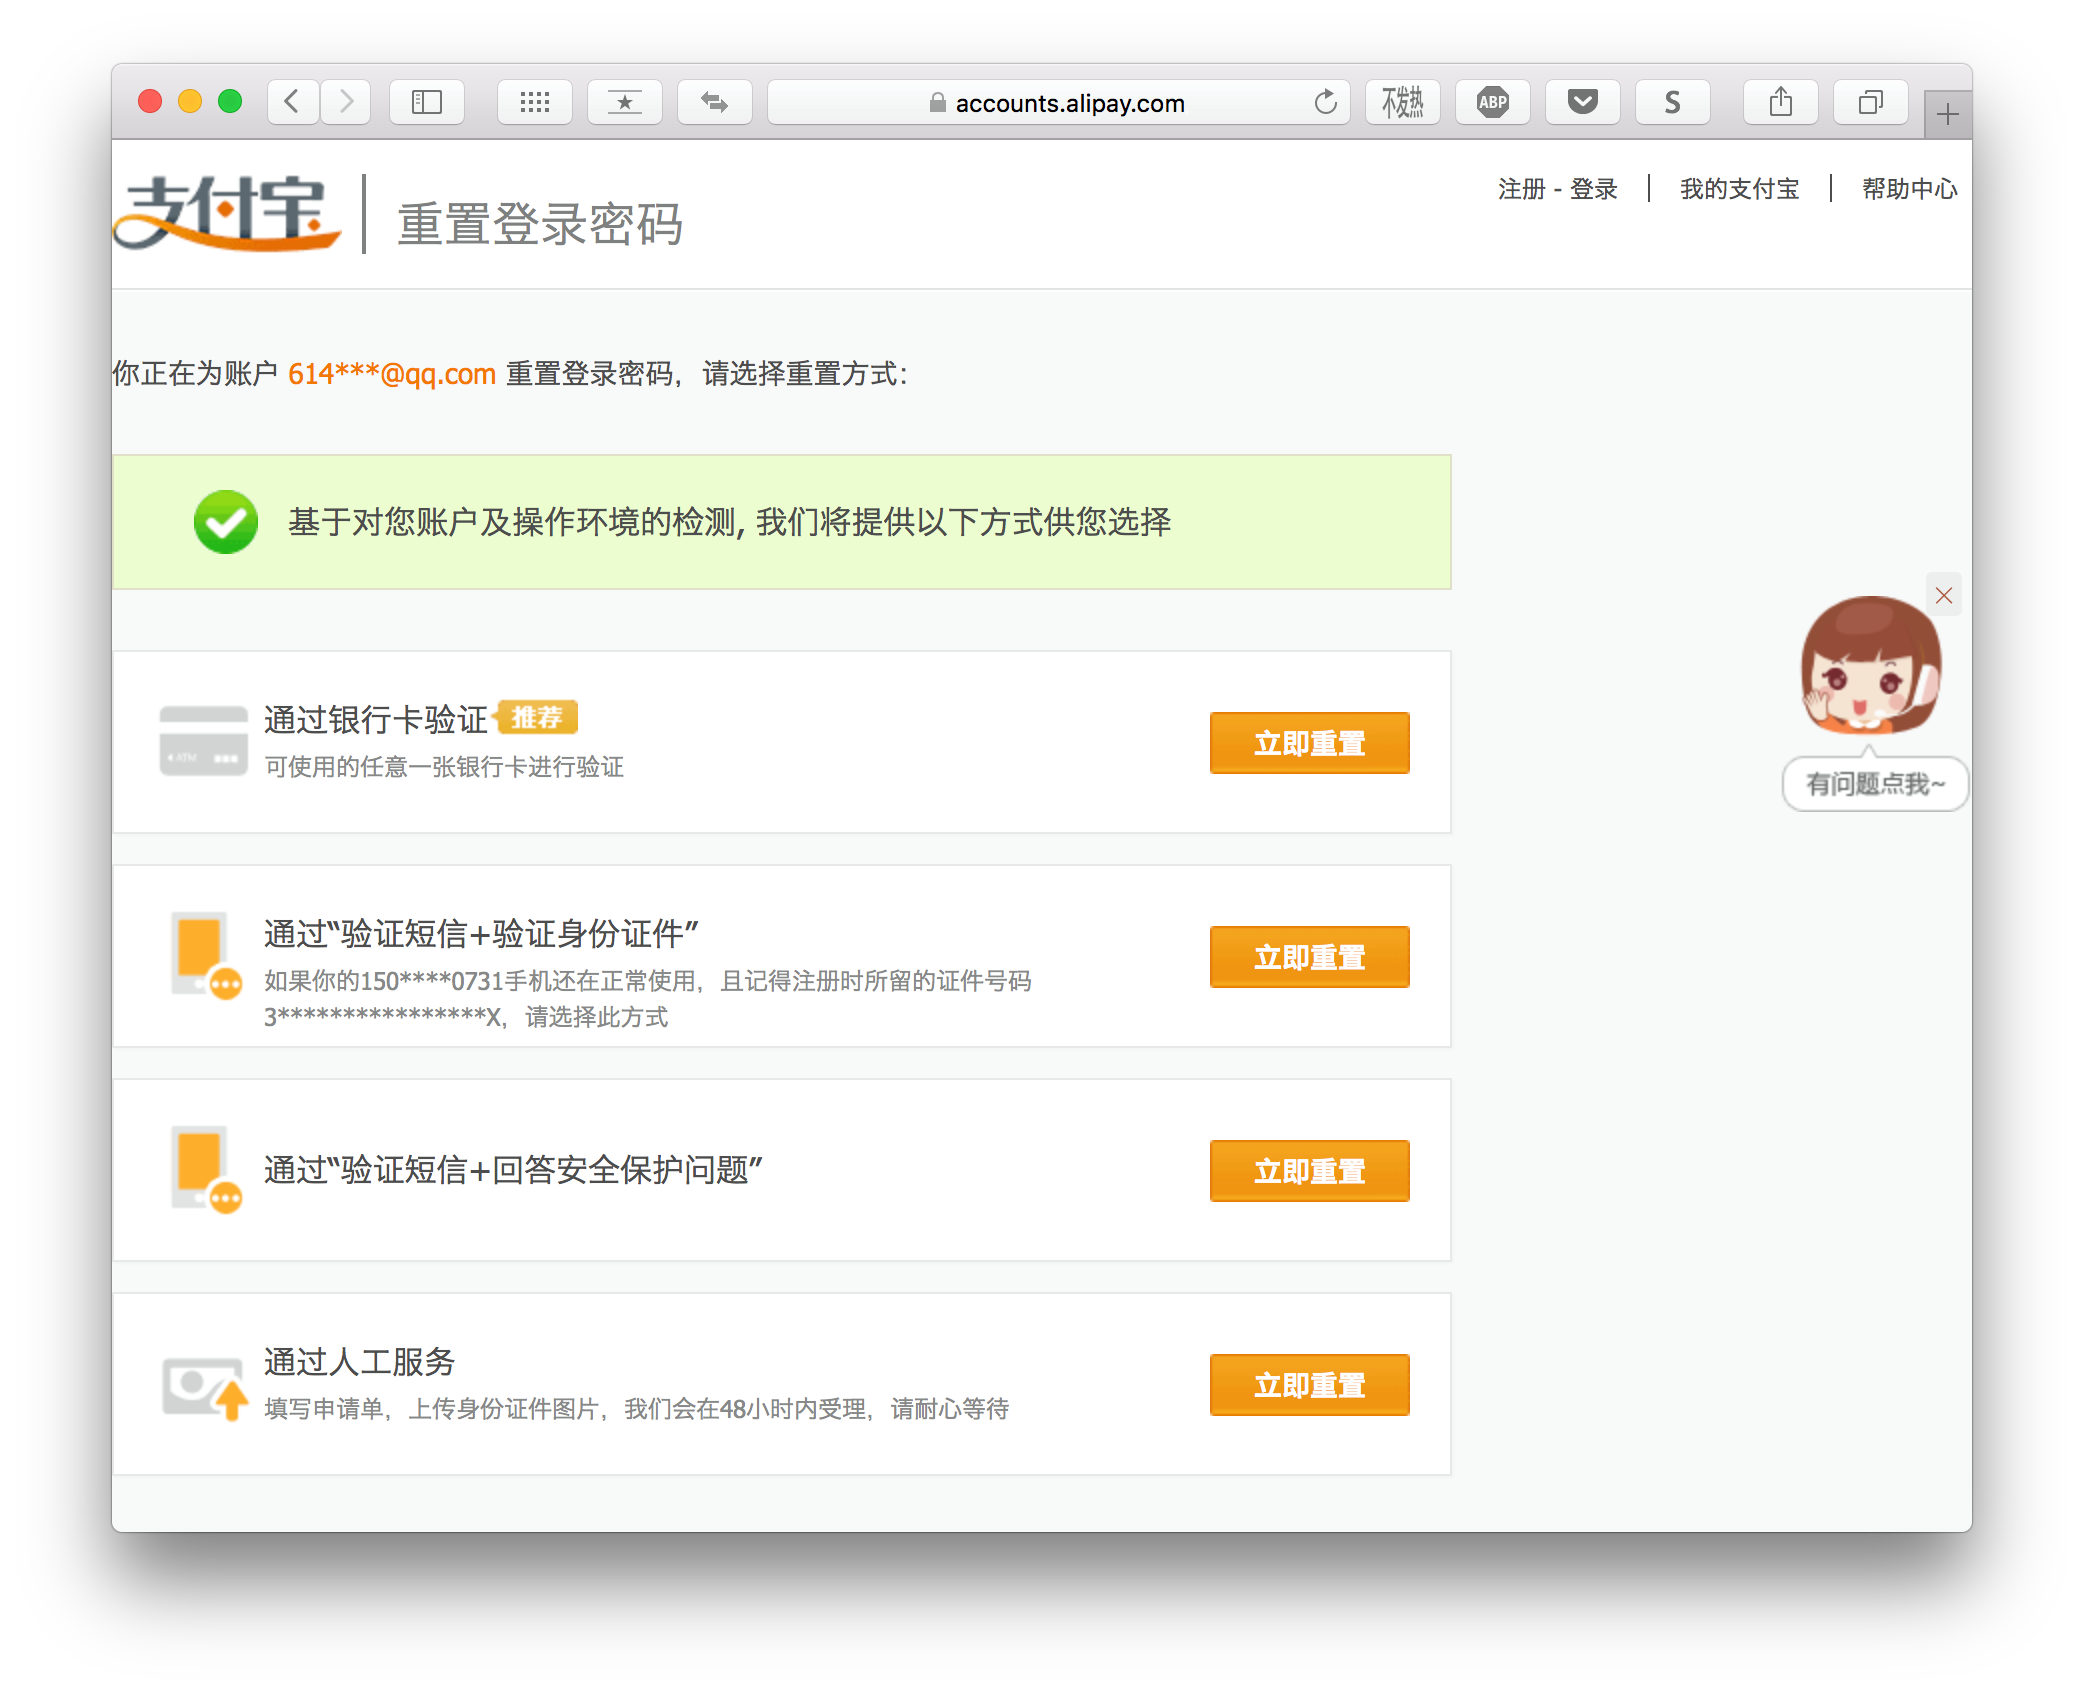Screen dimensions: 2084x1692
Task: Click the S extension icon in toolbar
Action: tap(1672, 101)
